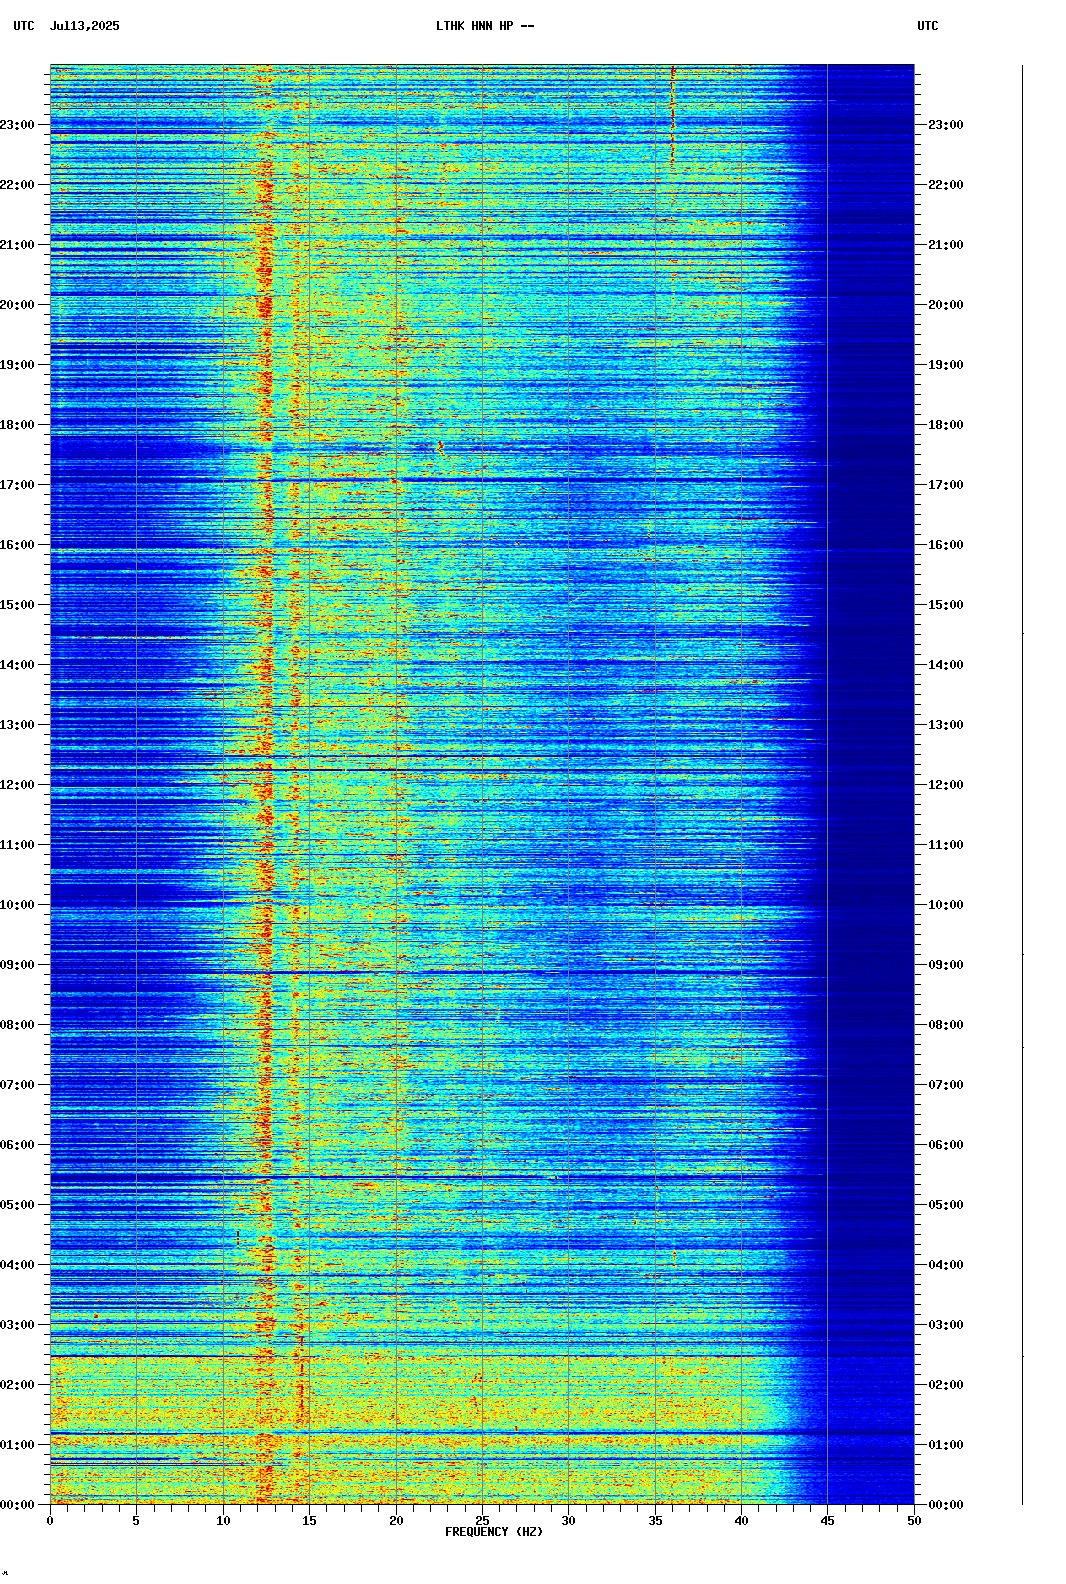Select the station title LTHK HNN HP --

[485, 26]
